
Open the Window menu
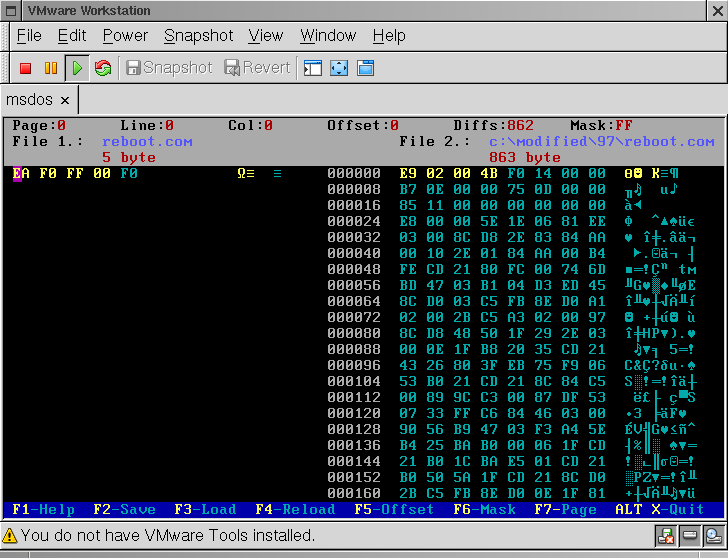coord(328,36)
